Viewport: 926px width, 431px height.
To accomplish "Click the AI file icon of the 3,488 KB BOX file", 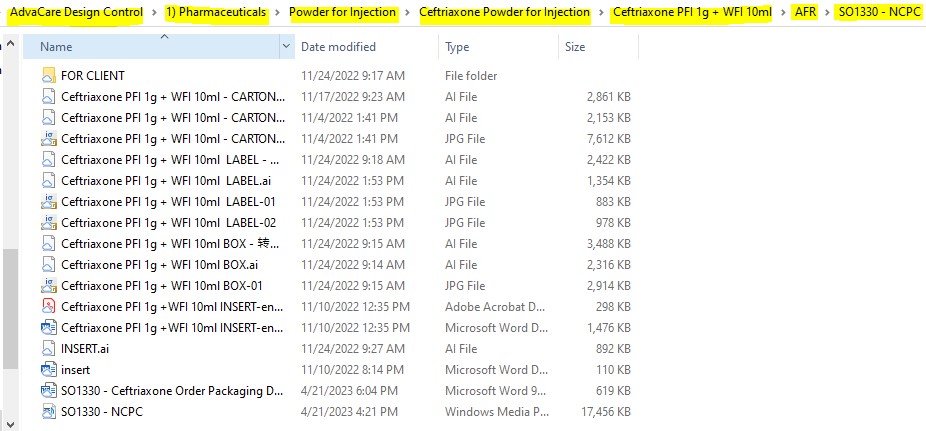I will tap(48, 243).
